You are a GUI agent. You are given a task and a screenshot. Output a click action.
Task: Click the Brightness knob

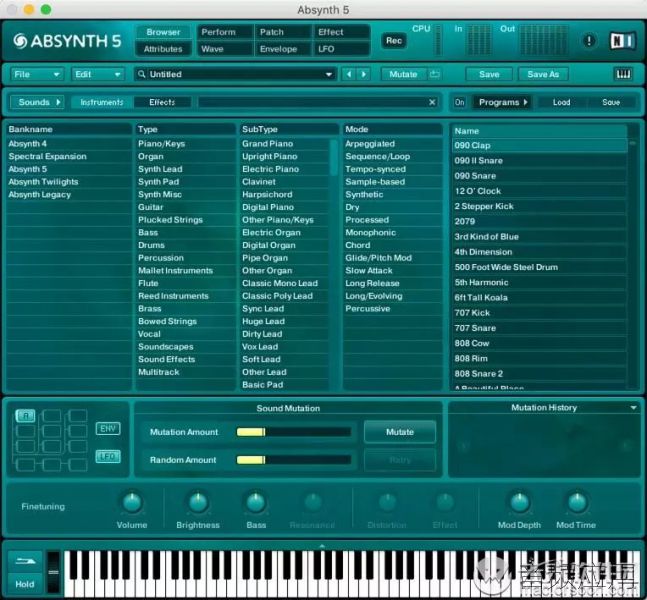click(x=198, y=502)
